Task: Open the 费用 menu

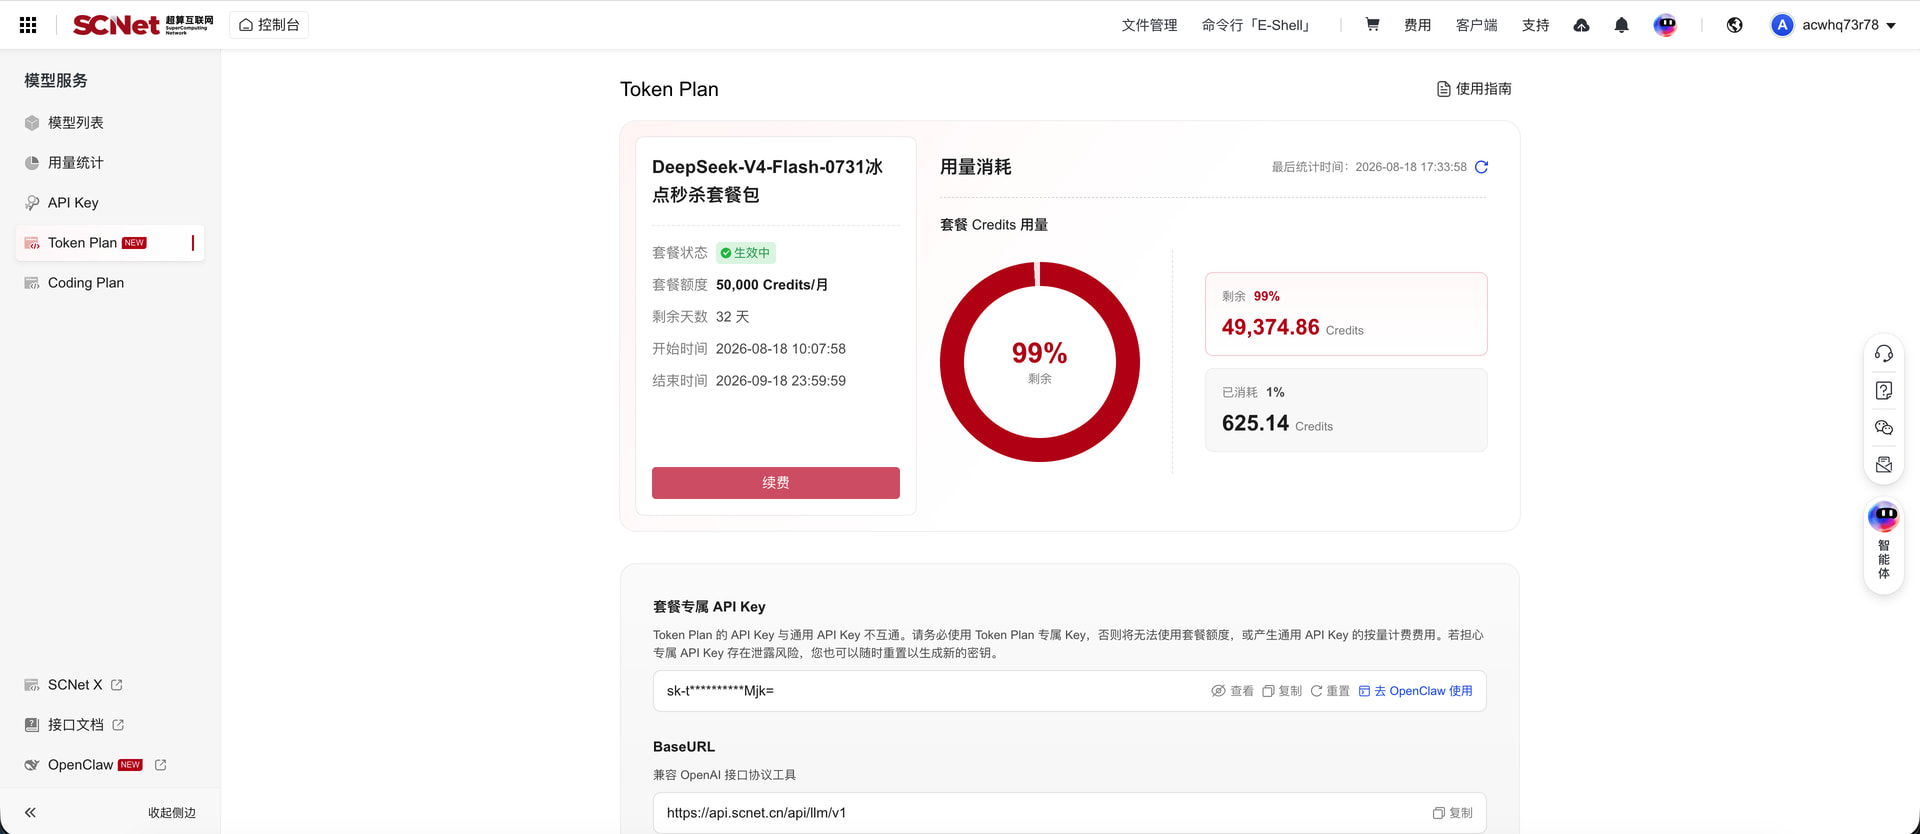Action: (1417, 25)
